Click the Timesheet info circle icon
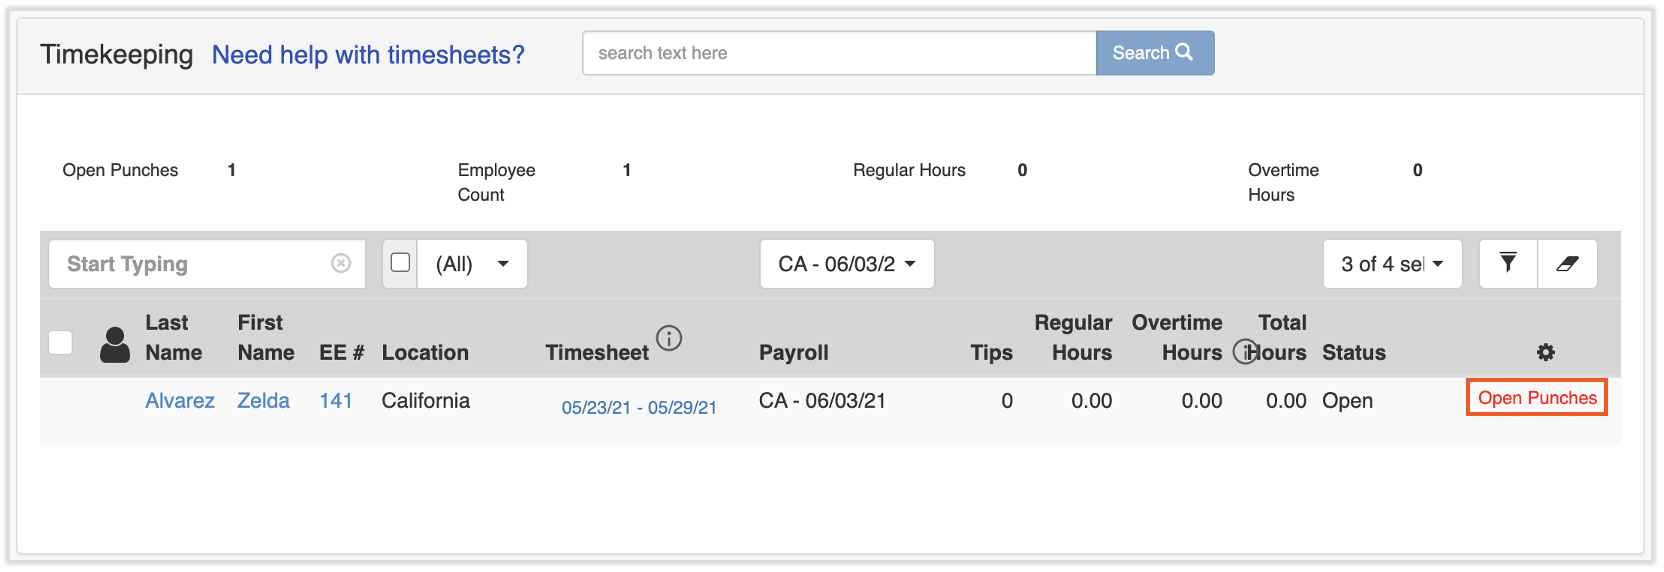 point(669,338)
